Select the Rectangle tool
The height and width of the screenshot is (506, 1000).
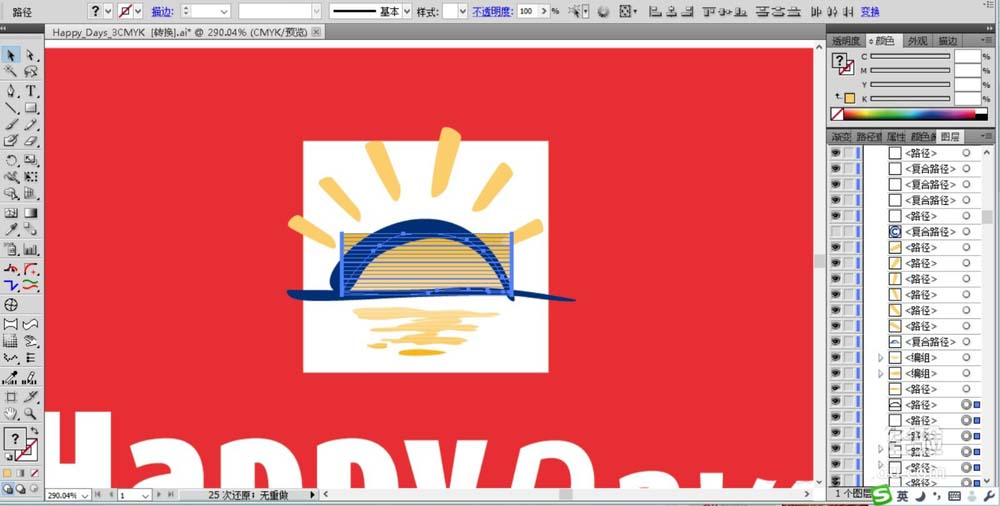(31, 108)
